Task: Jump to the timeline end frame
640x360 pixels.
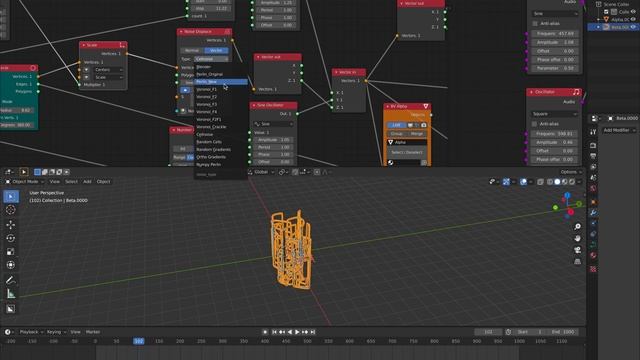Action: pos(313,332)
